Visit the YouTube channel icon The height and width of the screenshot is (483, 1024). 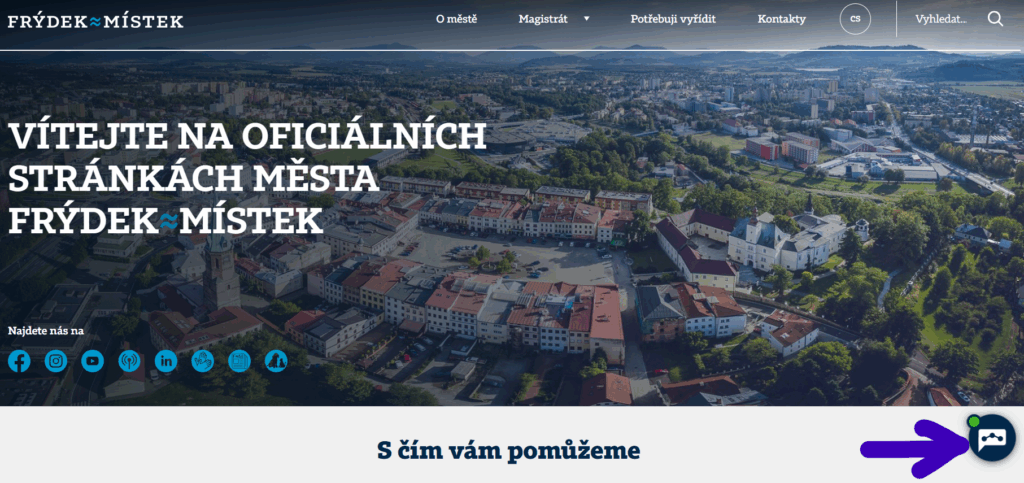pos(93,361)
